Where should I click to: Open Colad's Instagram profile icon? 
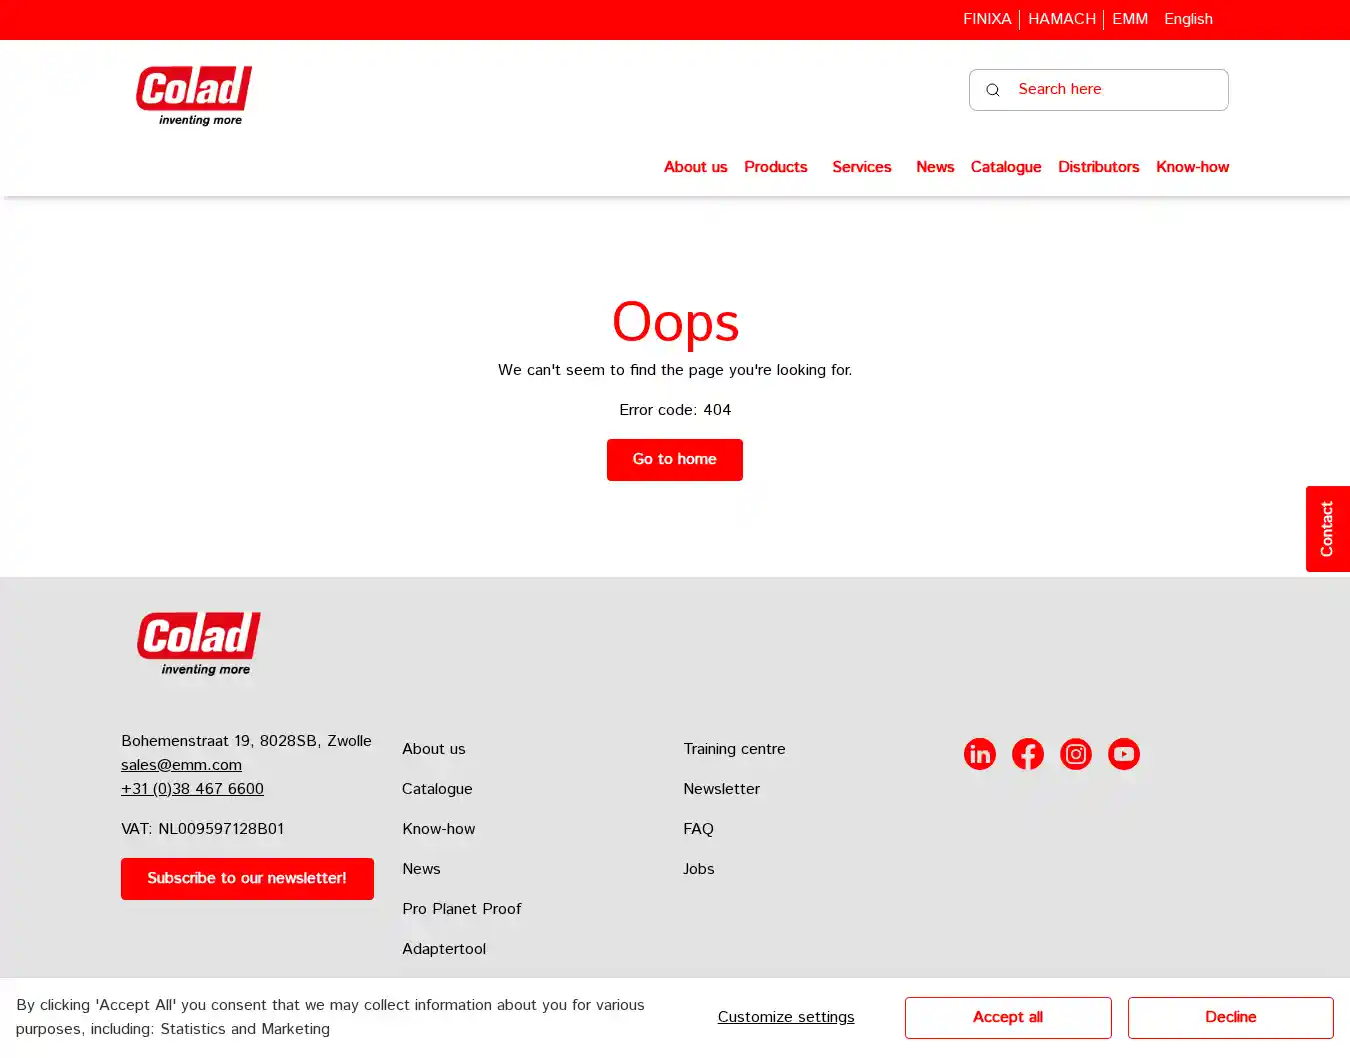[x=1075, y=754]
